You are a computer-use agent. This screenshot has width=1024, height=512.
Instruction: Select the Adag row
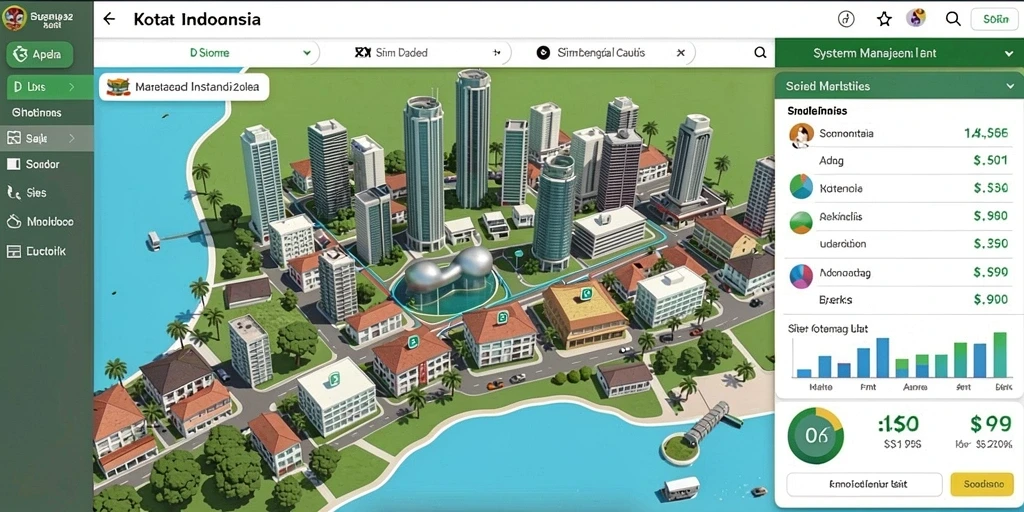click(x=899, y=160)
